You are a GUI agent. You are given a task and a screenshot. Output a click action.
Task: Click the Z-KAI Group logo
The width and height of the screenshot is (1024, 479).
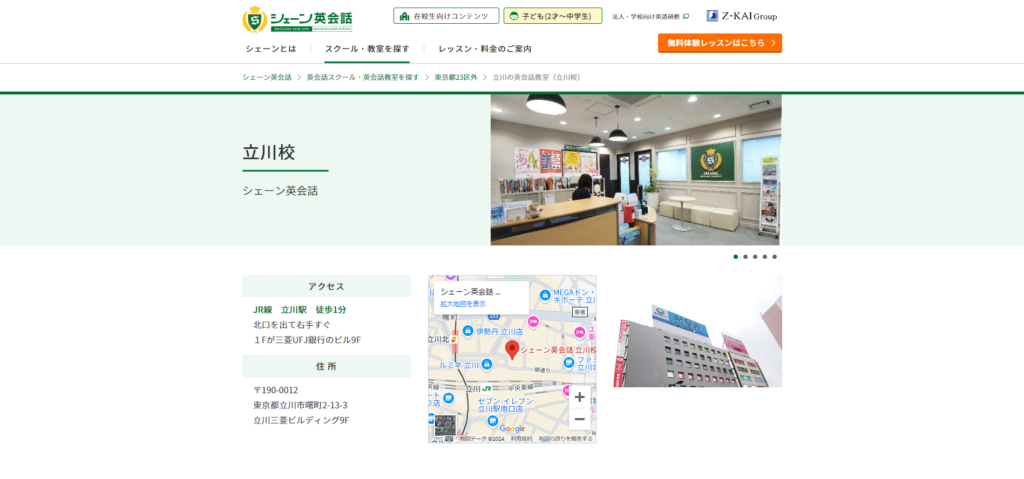(741, 16)
